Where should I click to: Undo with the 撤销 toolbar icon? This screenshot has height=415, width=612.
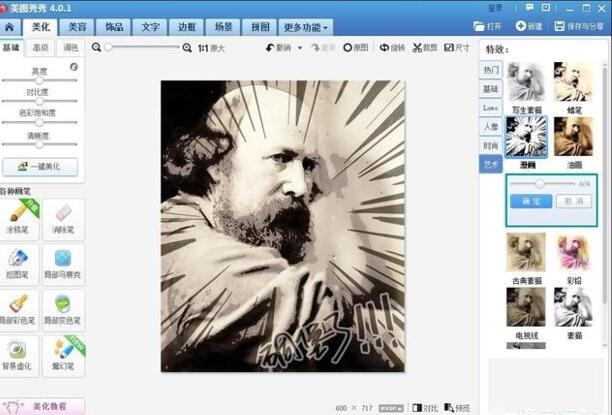[x=279, y=48]
